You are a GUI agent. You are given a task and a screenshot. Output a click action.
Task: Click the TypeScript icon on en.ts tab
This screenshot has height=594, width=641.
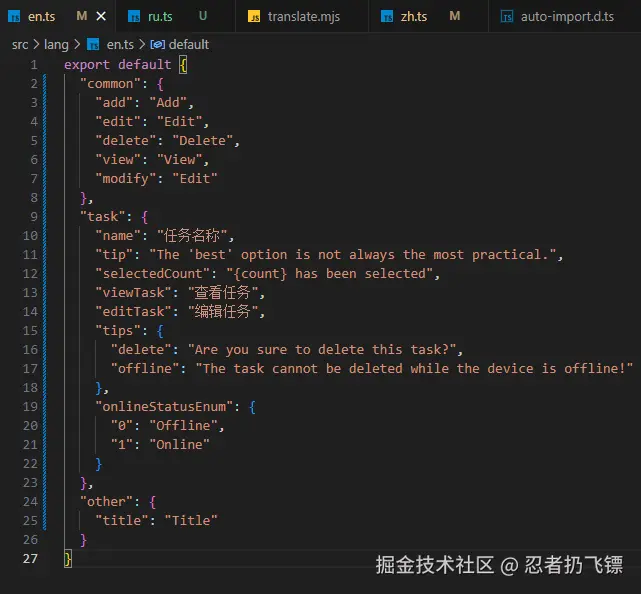(x=14, y=16)
